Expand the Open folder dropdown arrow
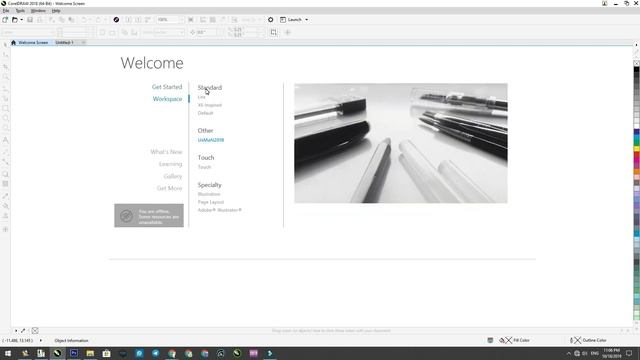The width and height of the screenshot is (640, 360). coord(21,20)
